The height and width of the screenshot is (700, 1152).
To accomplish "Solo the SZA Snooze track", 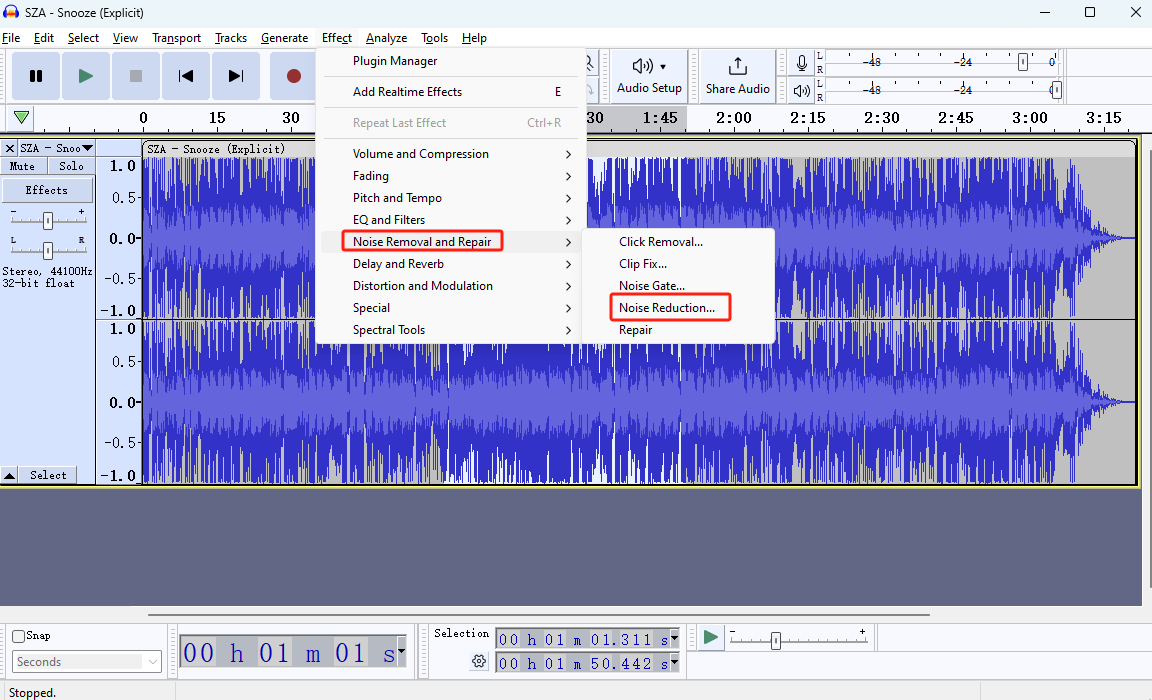I will [x=71, y=166].
